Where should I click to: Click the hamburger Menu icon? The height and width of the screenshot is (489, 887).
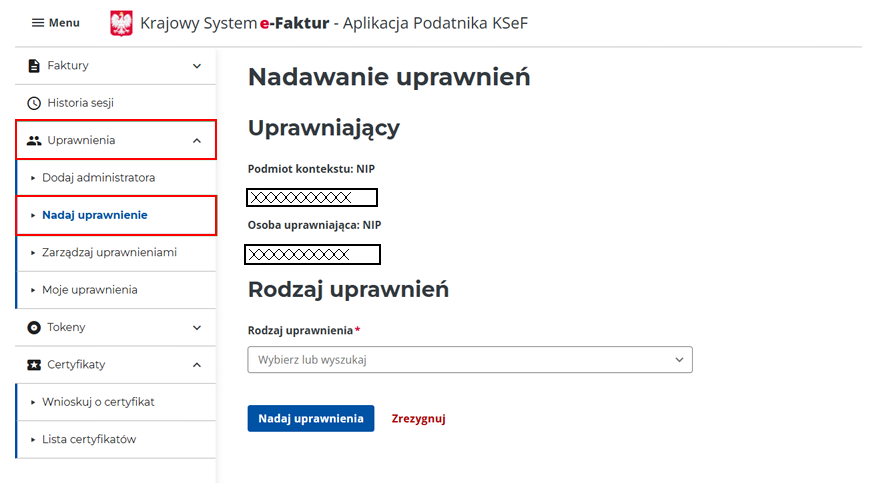pyautogui.click(x=38, y=23)
